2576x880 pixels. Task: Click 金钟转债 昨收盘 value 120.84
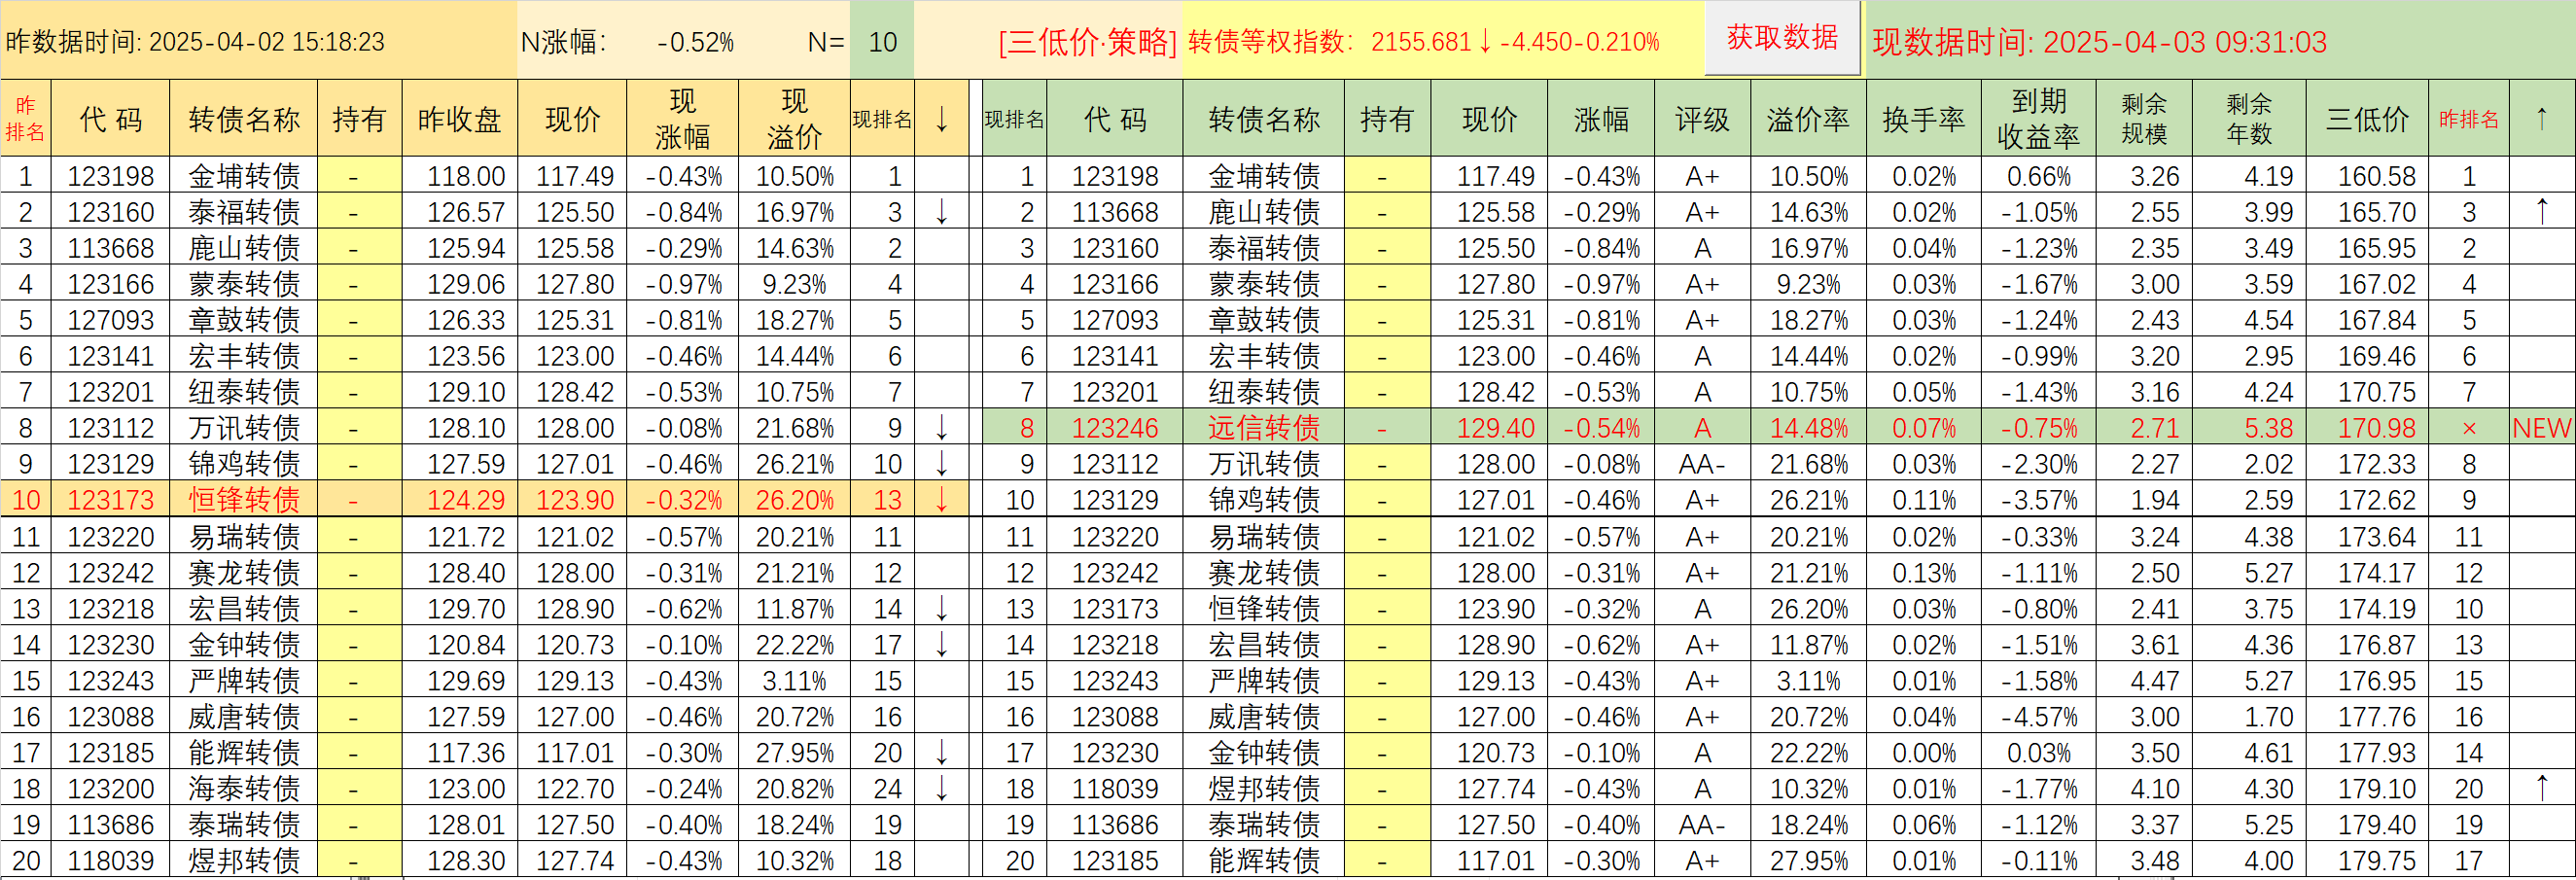click(460, 645)
